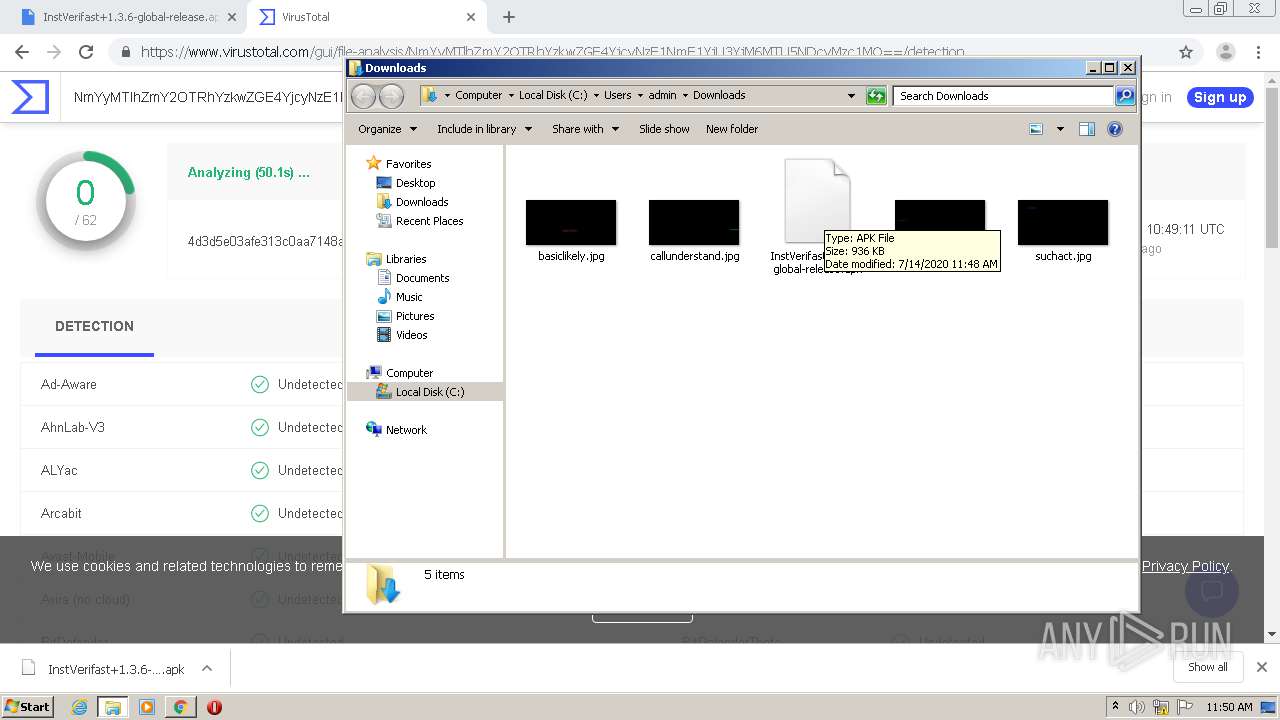Open the Chrome profile avatar icon
1280x720 pixels.
tap(1225, 52)
